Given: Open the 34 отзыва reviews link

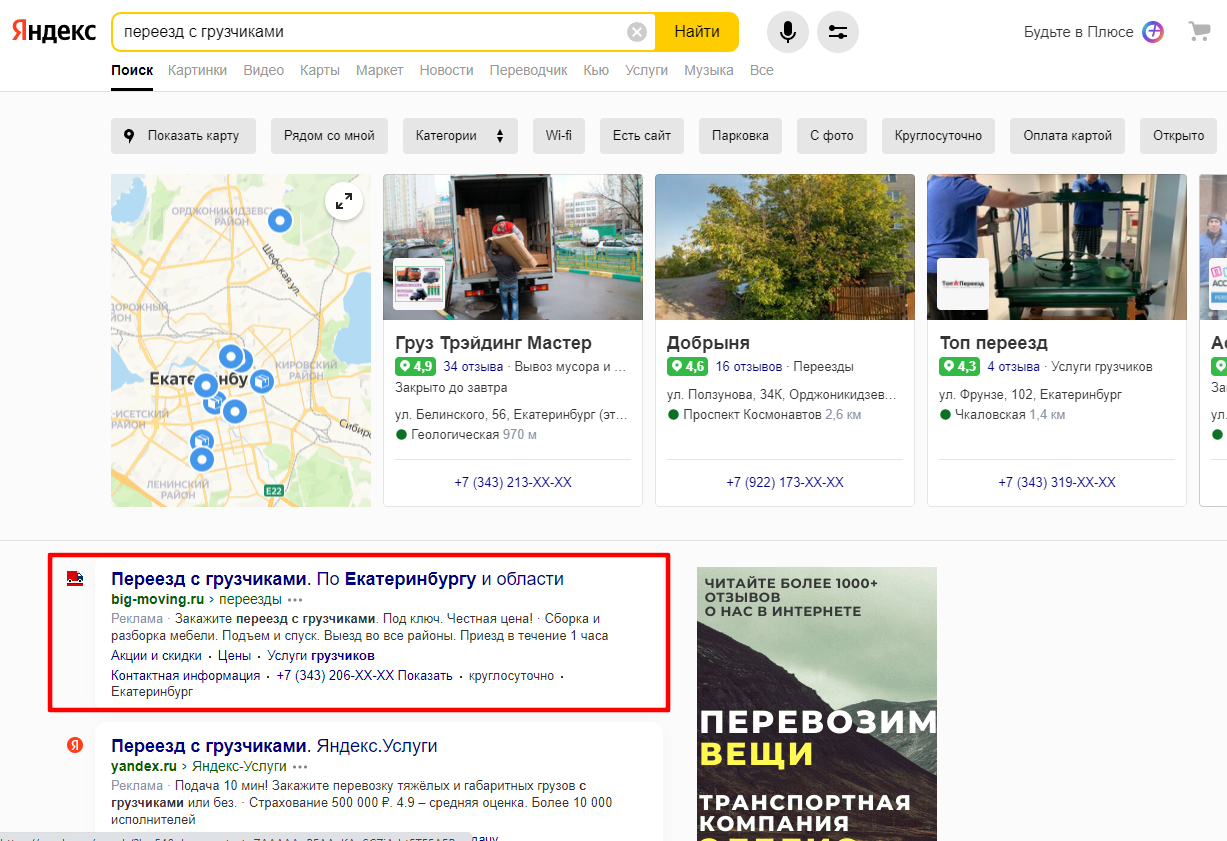Looking at the screenshot, I should click(x=472, y=367).
